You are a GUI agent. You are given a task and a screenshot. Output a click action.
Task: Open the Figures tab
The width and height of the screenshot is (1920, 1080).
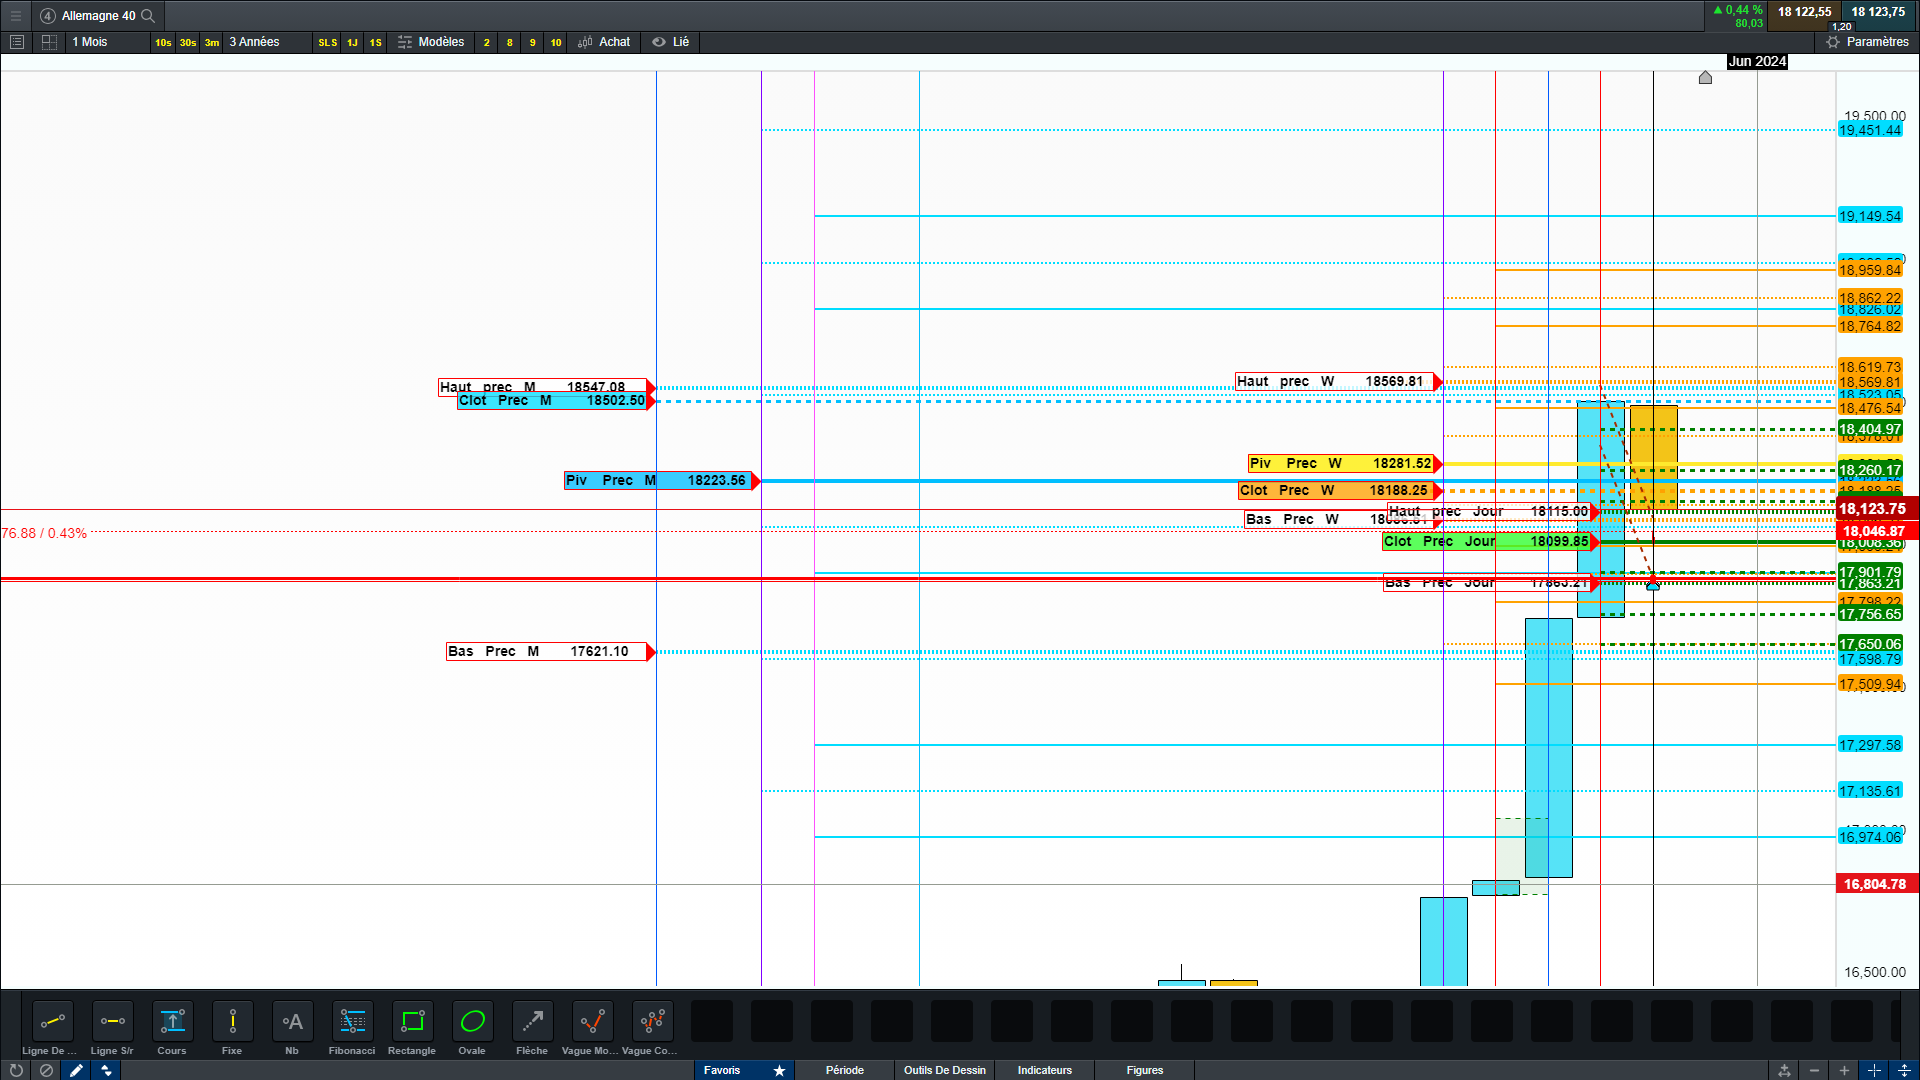1144,1070
